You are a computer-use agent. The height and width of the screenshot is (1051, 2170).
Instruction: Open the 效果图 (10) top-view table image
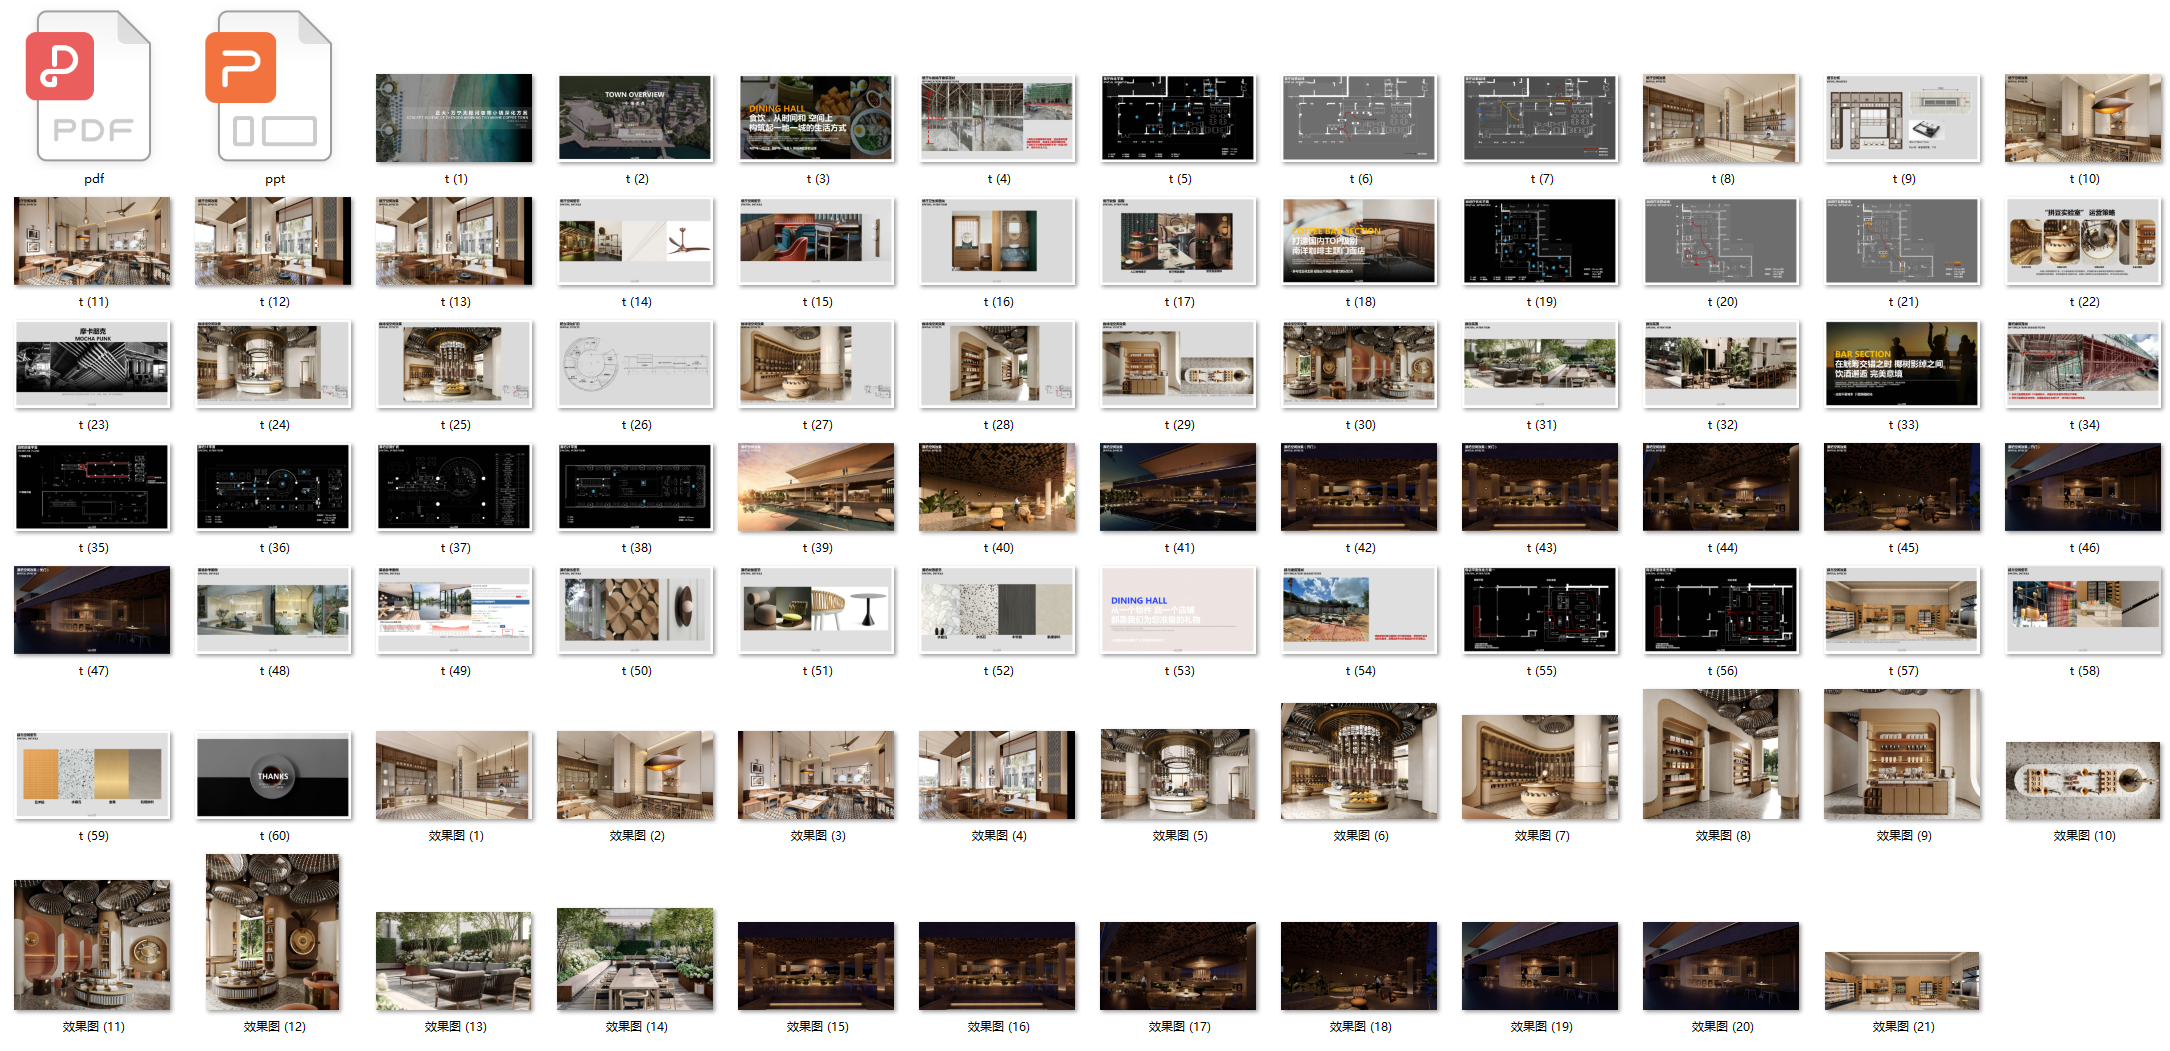tap(2083, 780)
